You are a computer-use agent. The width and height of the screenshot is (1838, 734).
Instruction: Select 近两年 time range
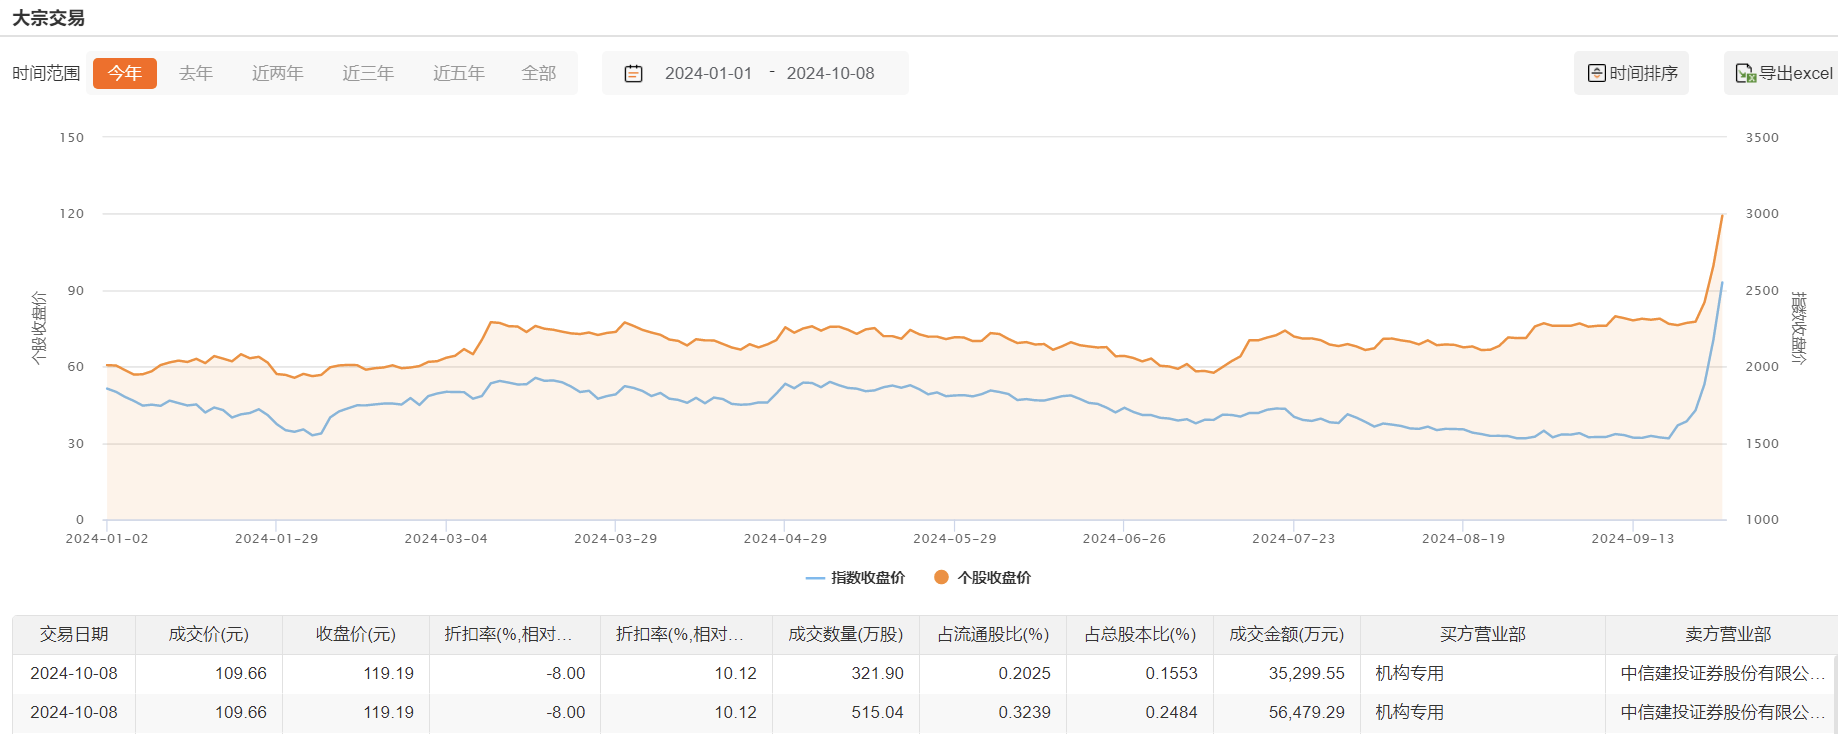click(x=277, y=74)
